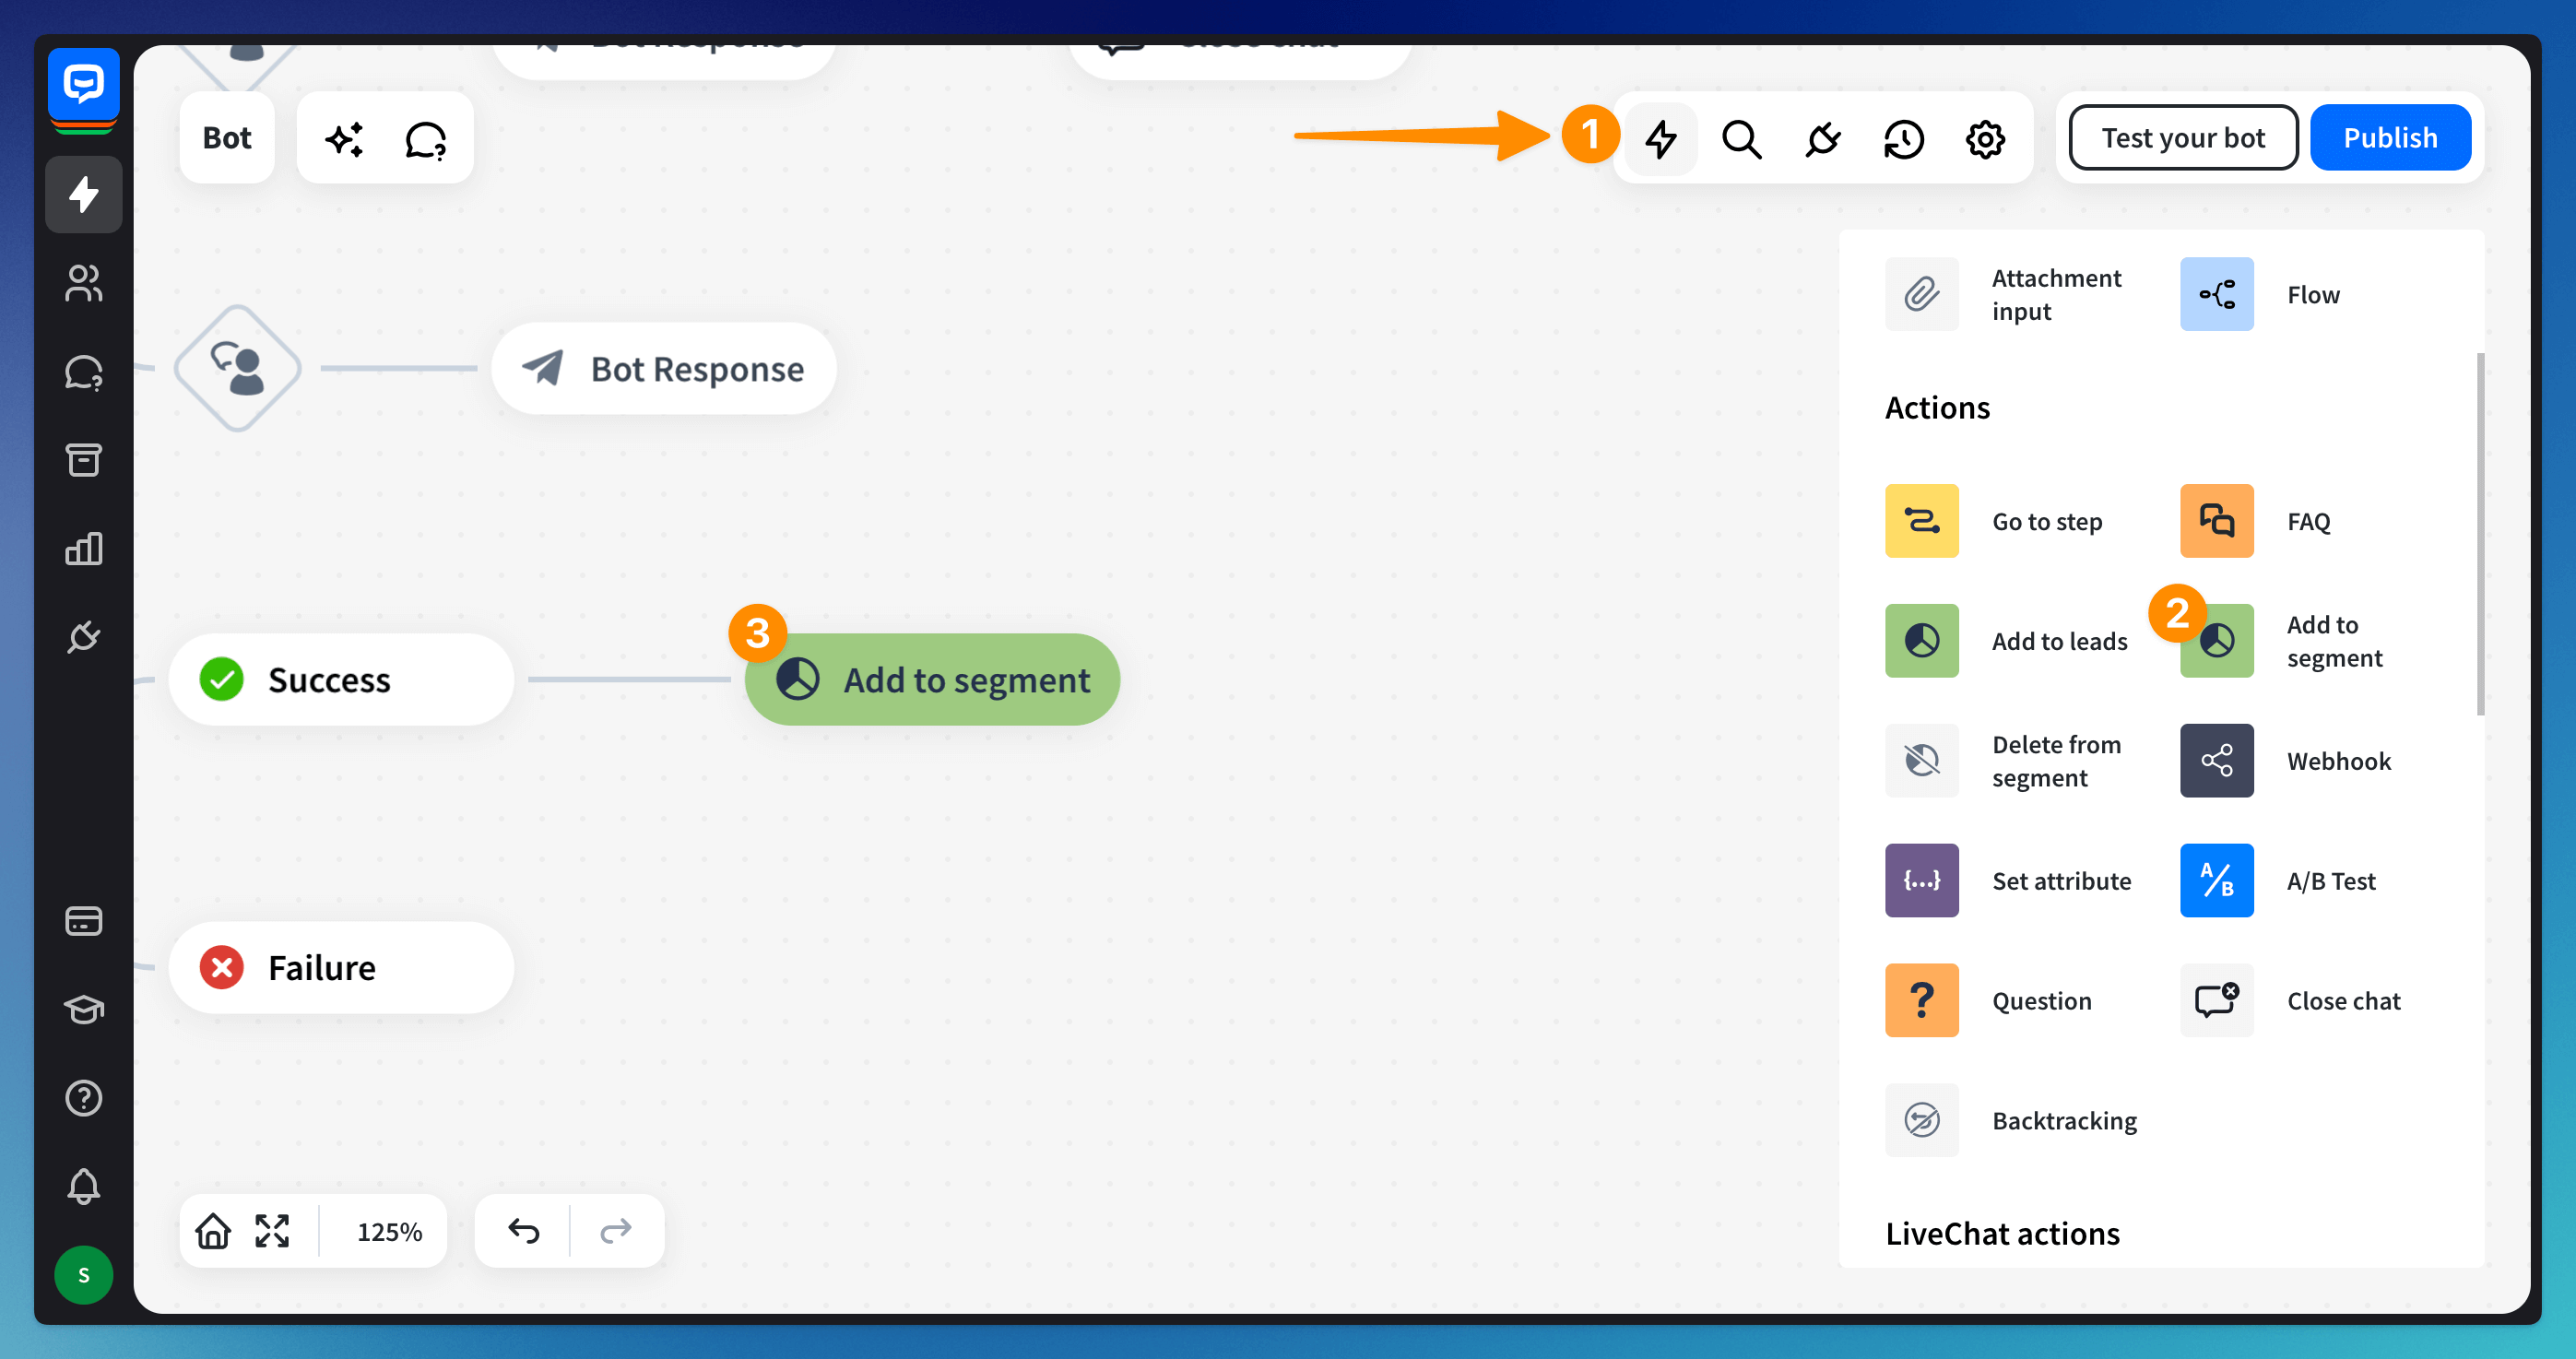Click Test your bot button
2576x1359 pixels.
click(x=2182, y=138)
